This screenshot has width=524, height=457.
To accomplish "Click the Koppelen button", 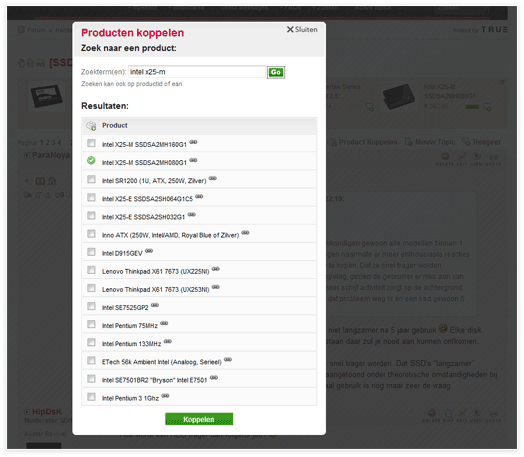I will click(199, 419).
